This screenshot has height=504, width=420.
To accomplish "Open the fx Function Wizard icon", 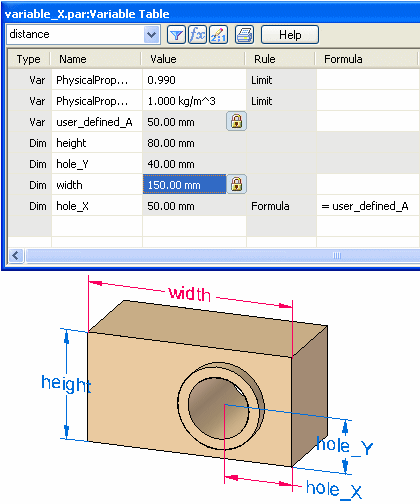I will (197, 34).
